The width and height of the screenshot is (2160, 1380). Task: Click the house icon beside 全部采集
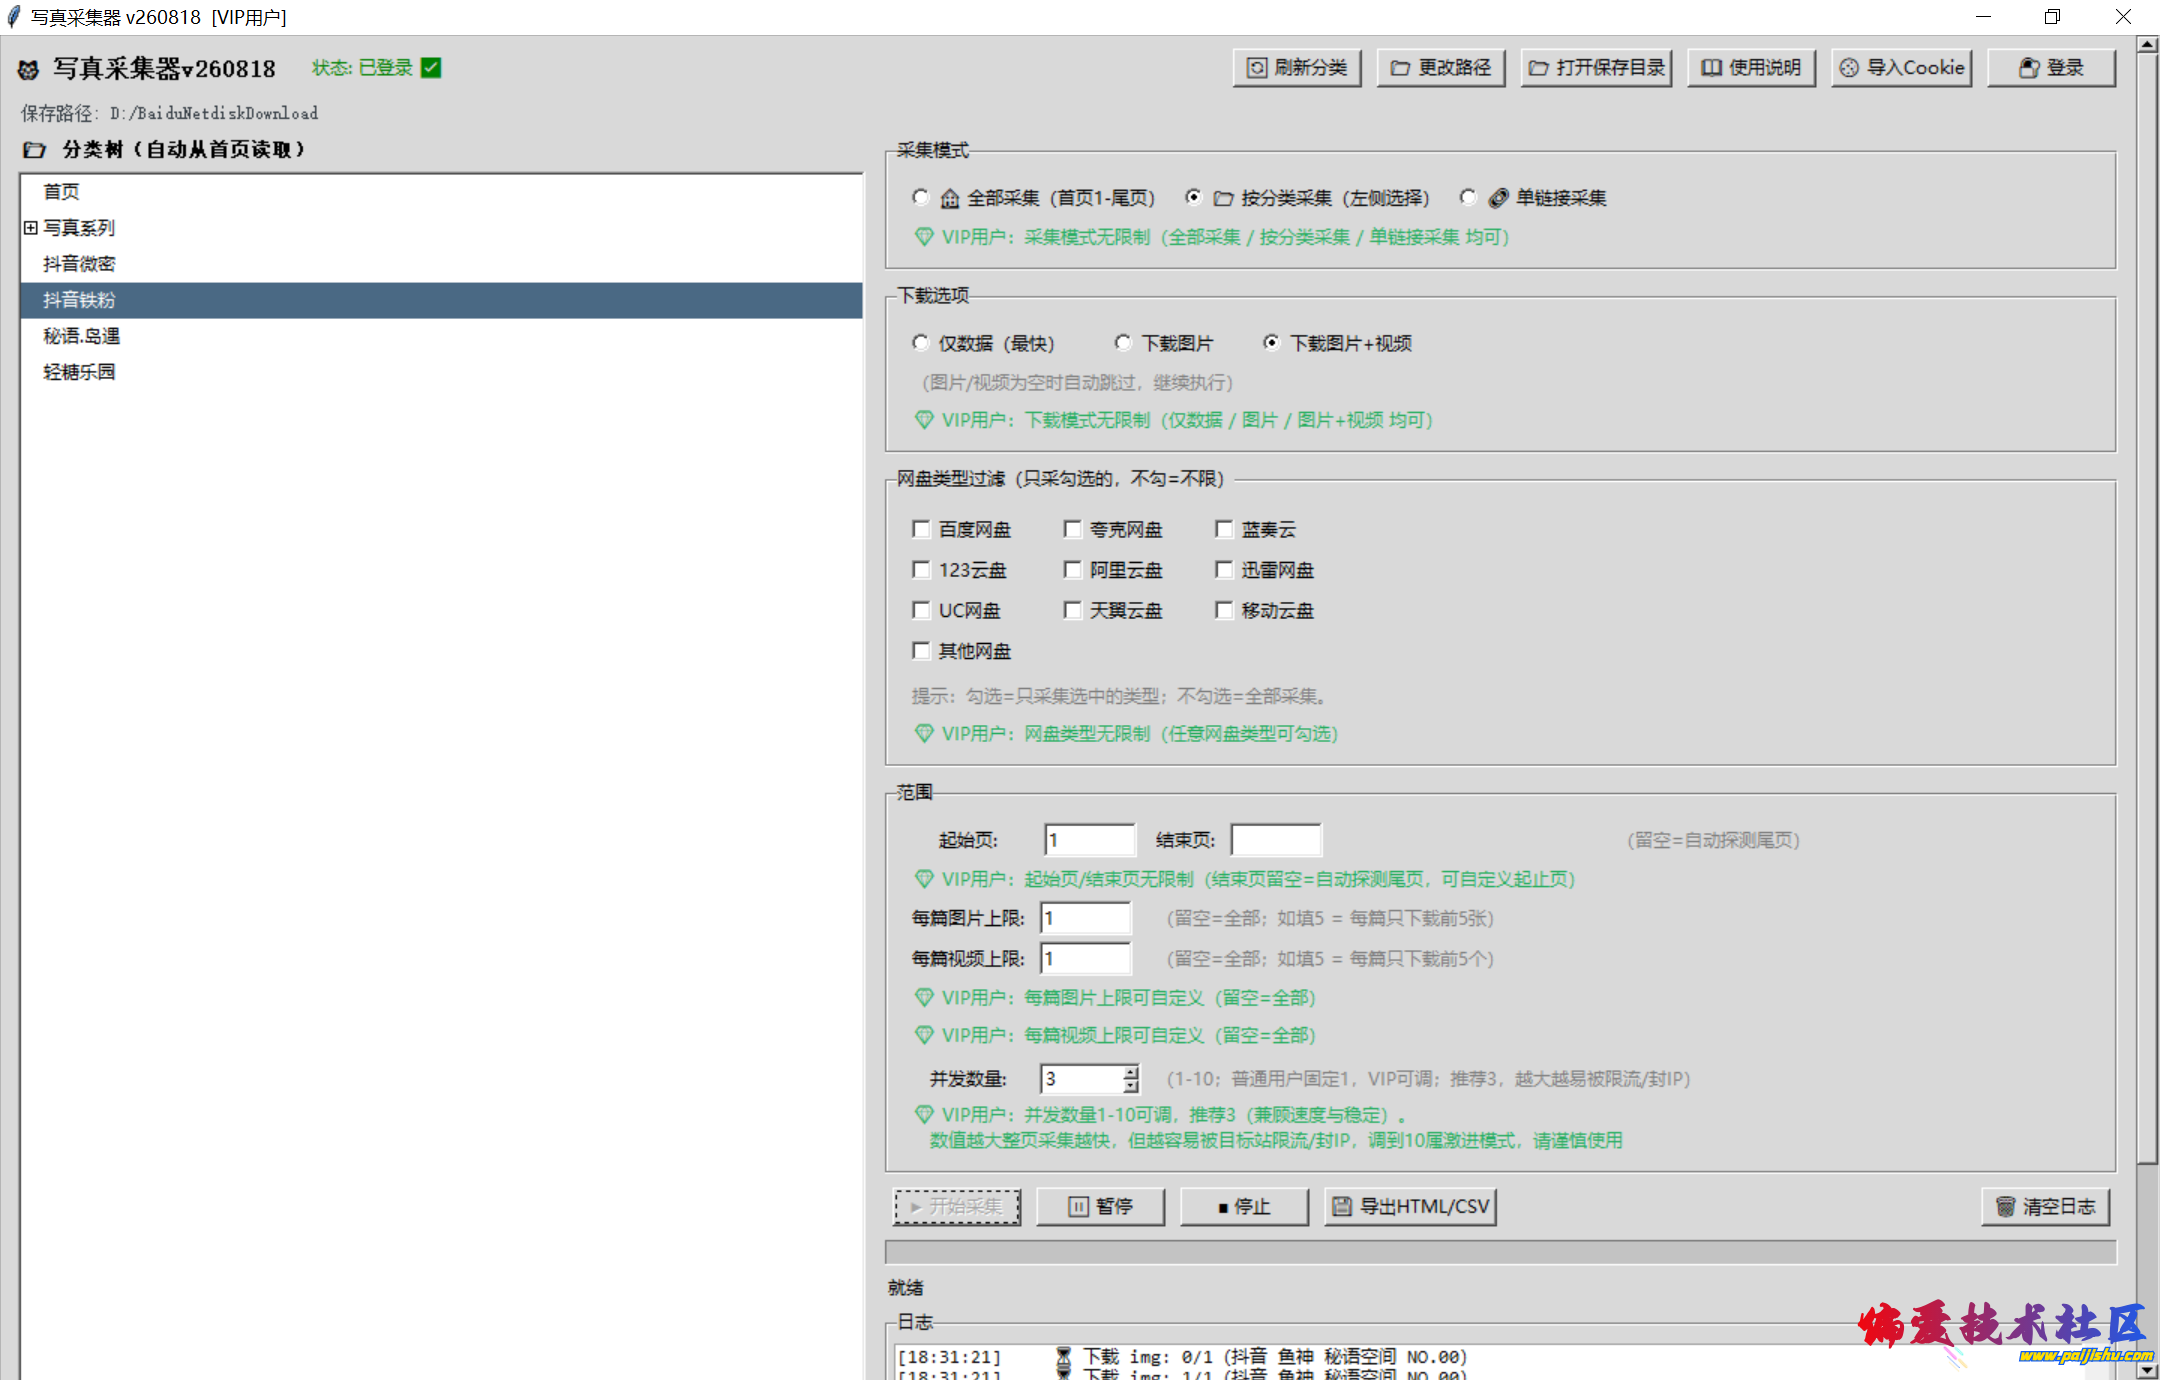[x=950, y=198]
